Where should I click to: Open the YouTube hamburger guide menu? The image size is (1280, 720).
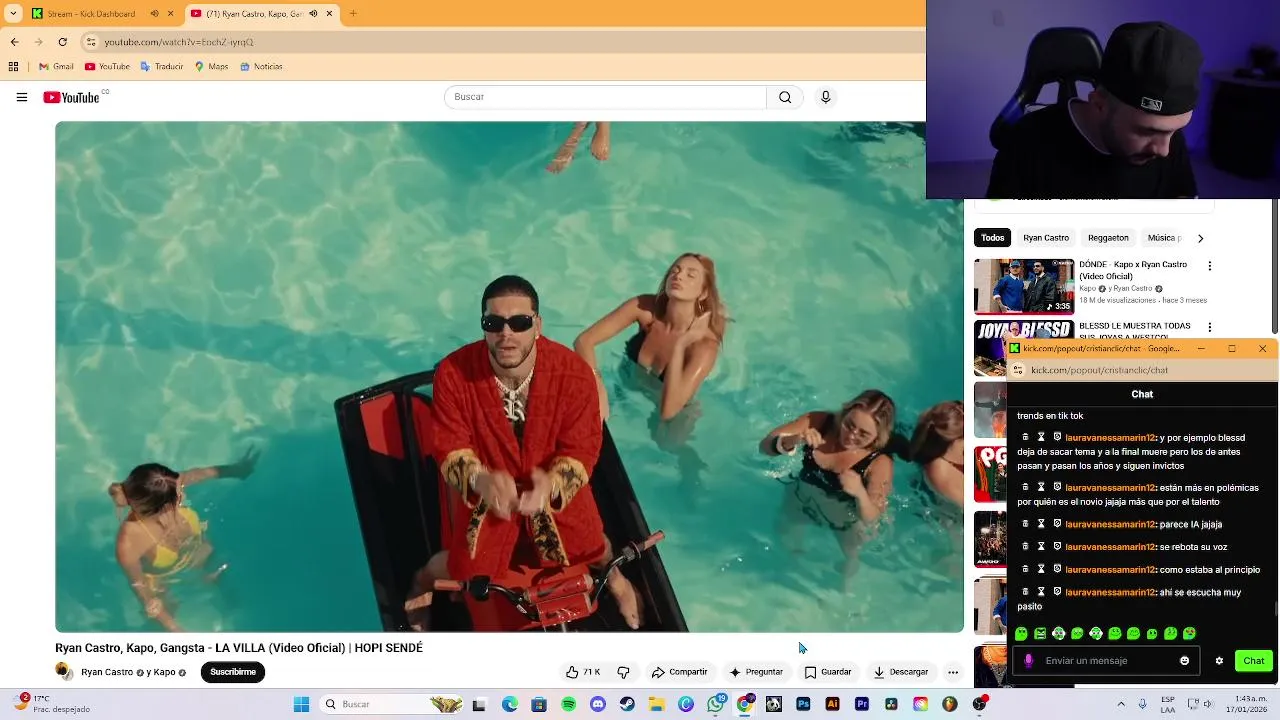[x=21, y=97]
